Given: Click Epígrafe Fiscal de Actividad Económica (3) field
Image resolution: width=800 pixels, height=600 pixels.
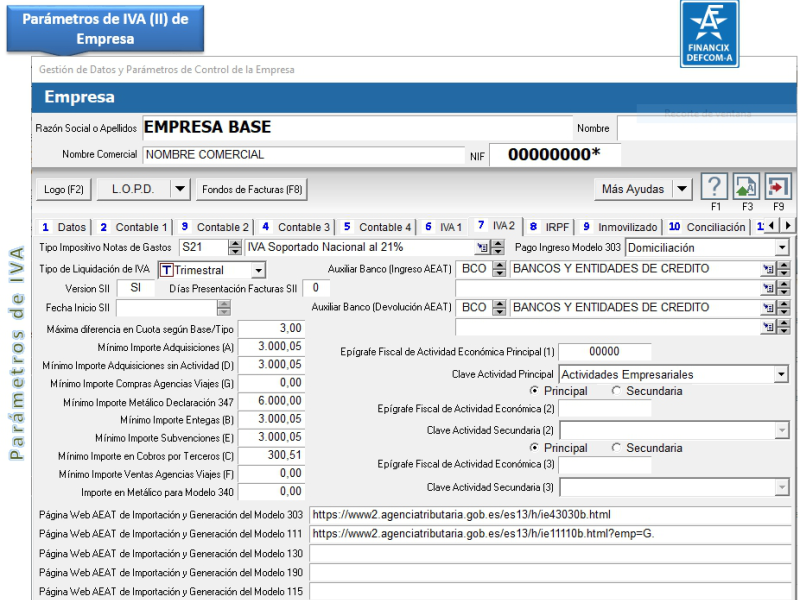Looking at the screenshot, I should 605,464.
